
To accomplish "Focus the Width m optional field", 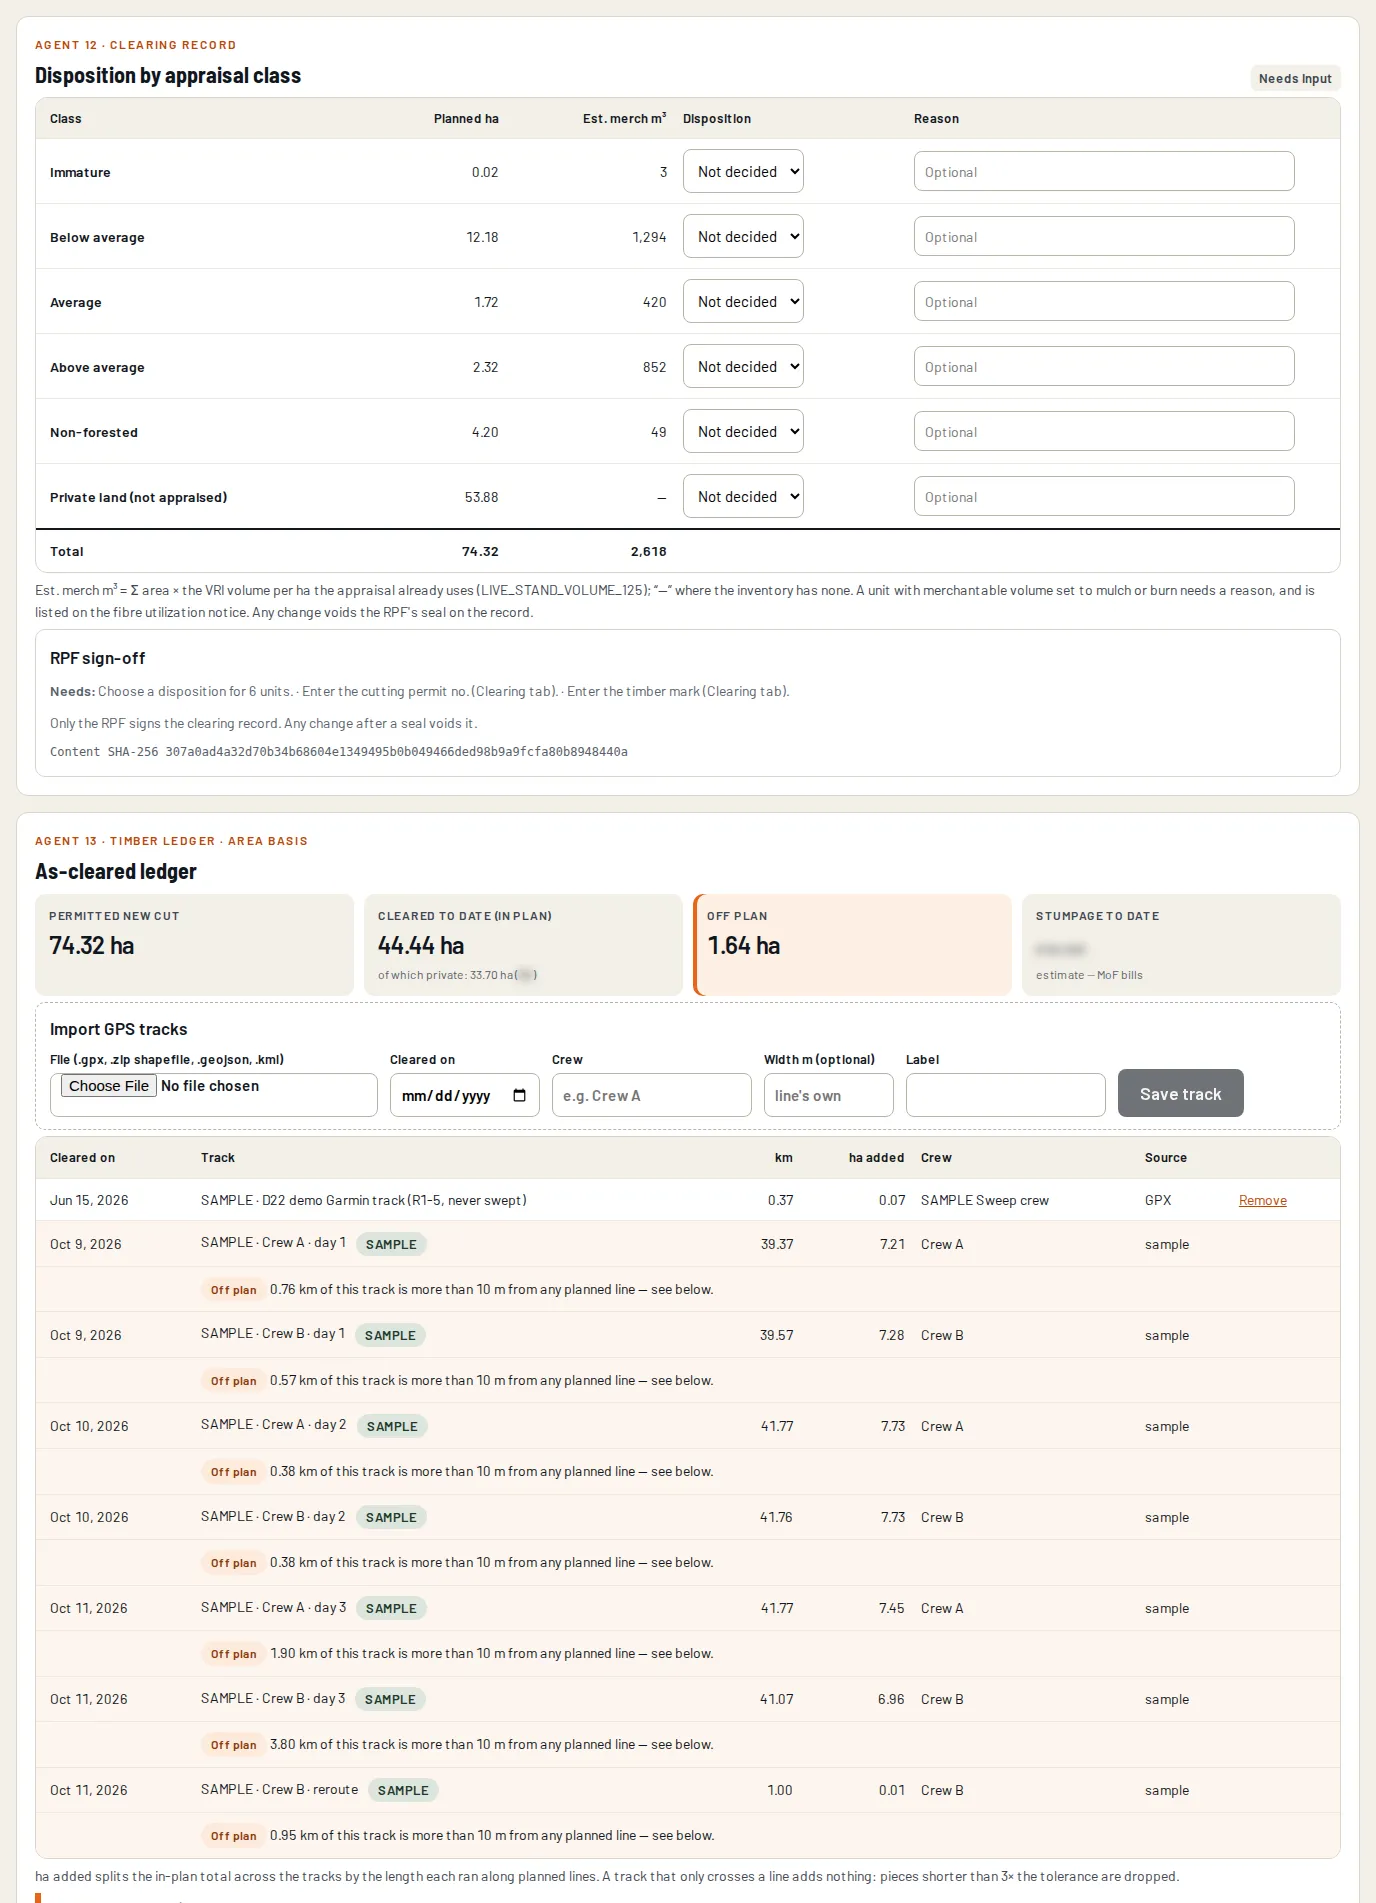I will click(x=828, y=1095).
